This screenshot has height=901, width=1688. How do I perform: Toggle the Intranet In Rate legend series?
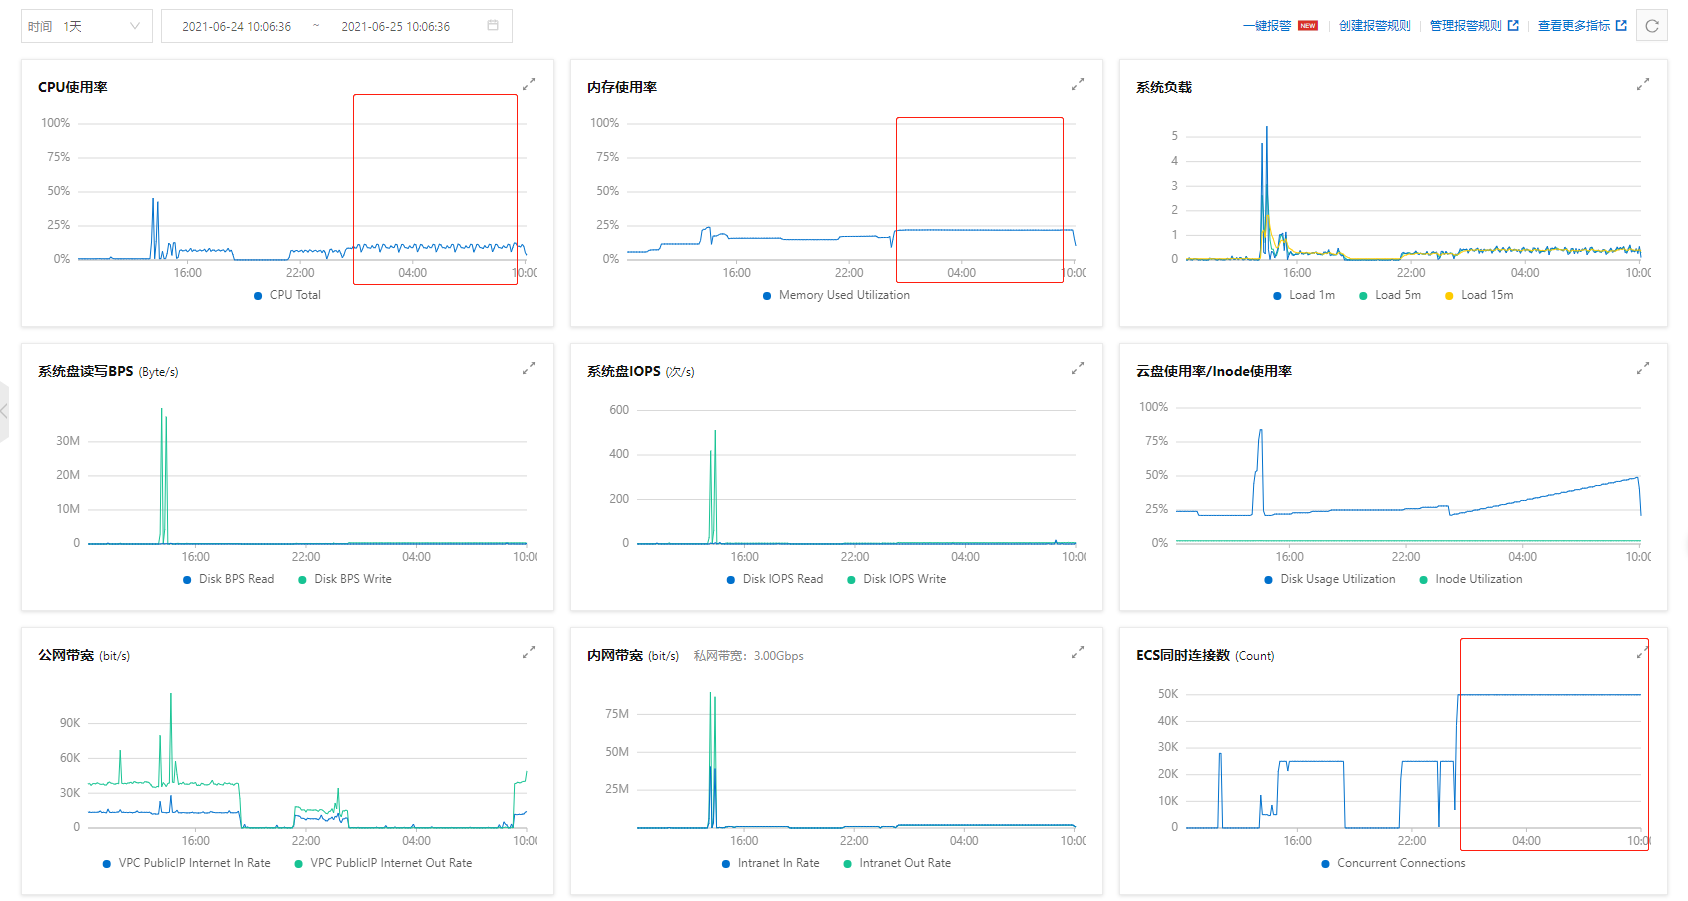770,863
